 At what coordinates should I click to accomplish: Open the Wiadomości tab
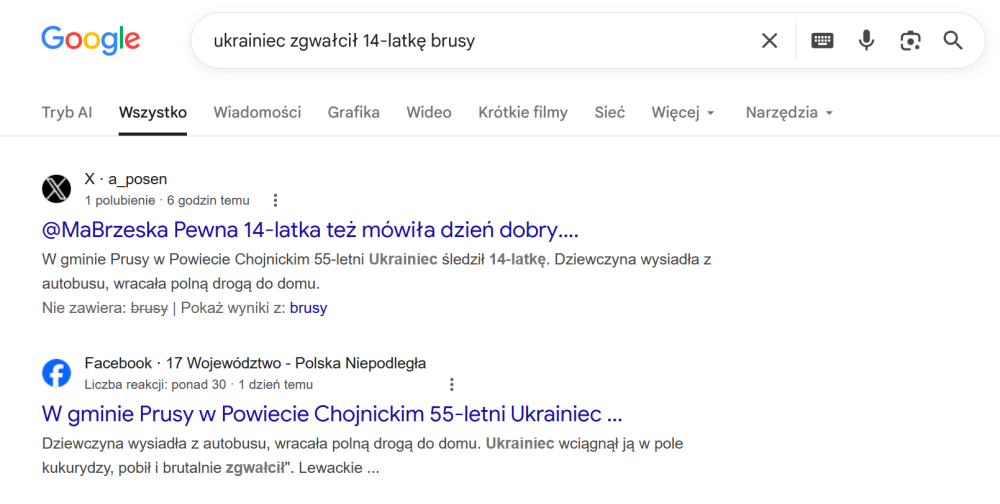(257, 112)
